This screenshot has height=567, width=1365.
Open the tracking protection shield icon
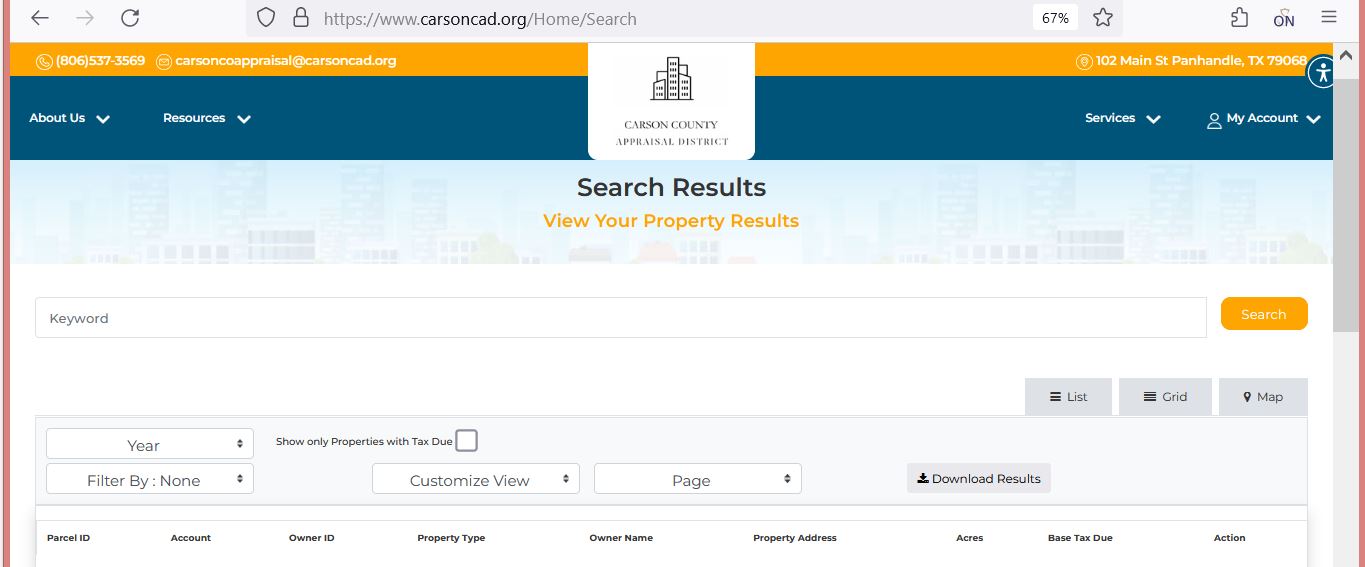(266, 18)
